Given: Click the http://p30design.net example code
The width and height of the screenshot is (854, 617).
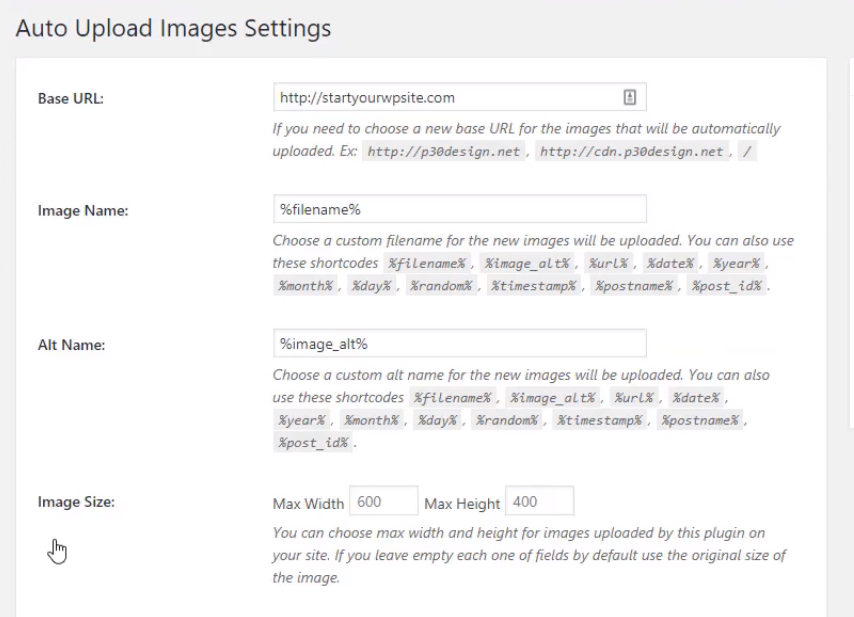Looking at the screenshot, I should (x=444, y=151).
